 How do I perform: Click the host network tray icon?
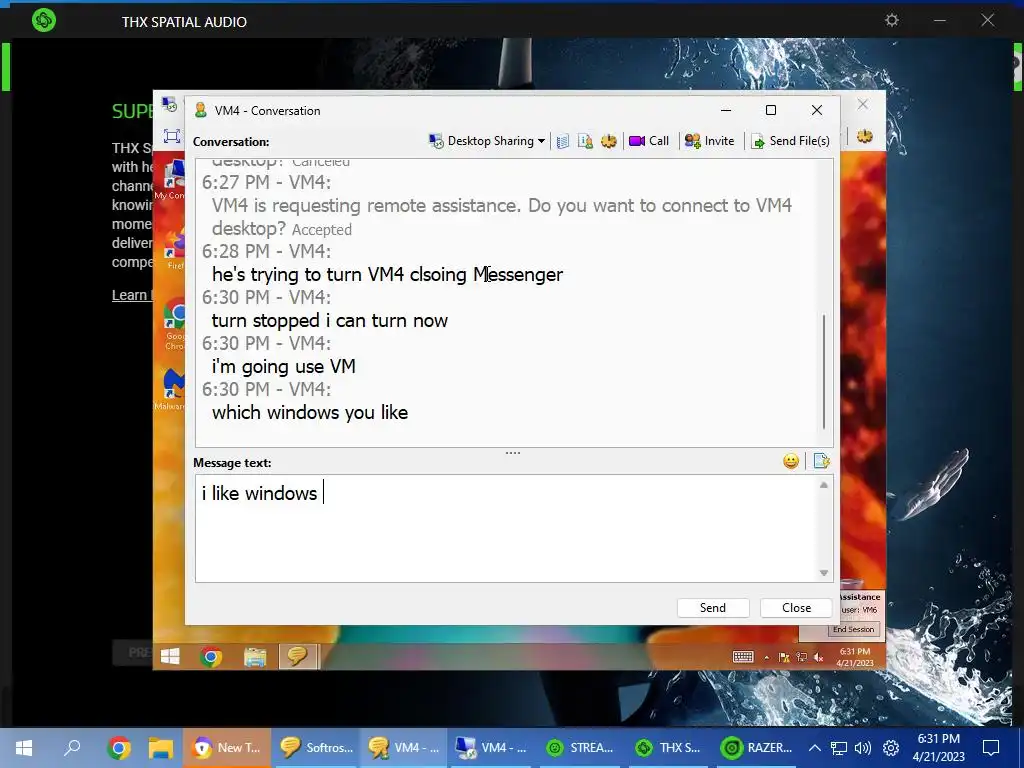tap(839, 748)
